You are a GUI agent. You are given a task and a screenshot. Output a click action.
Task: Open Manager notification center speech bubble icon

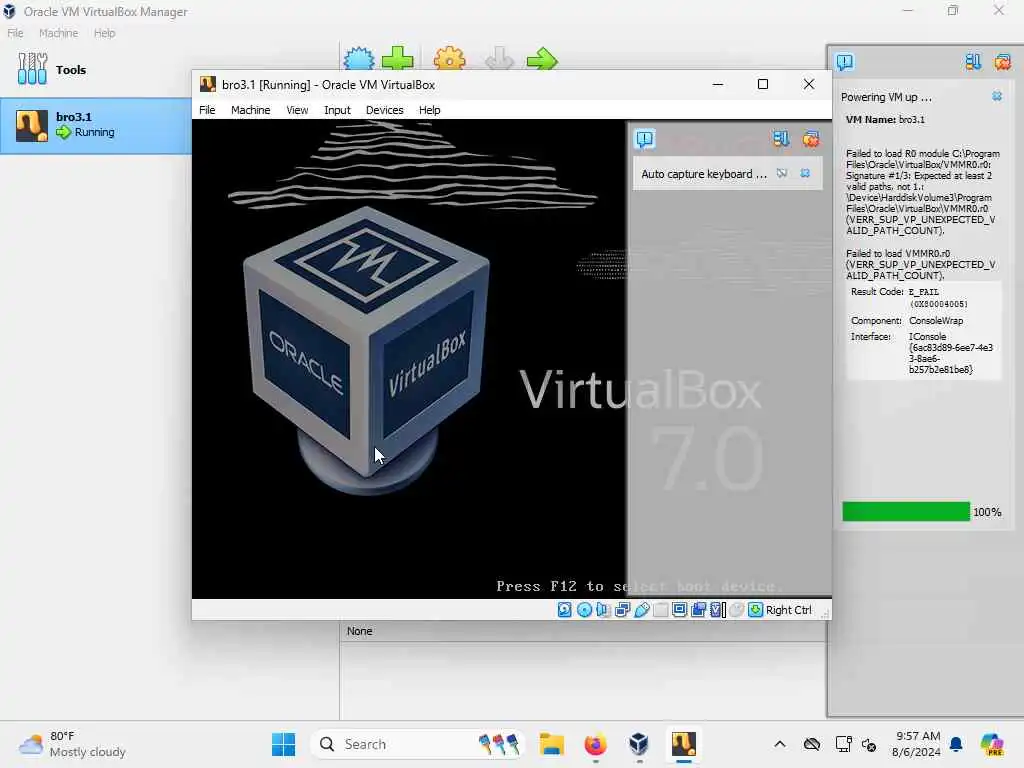(844, 62)
